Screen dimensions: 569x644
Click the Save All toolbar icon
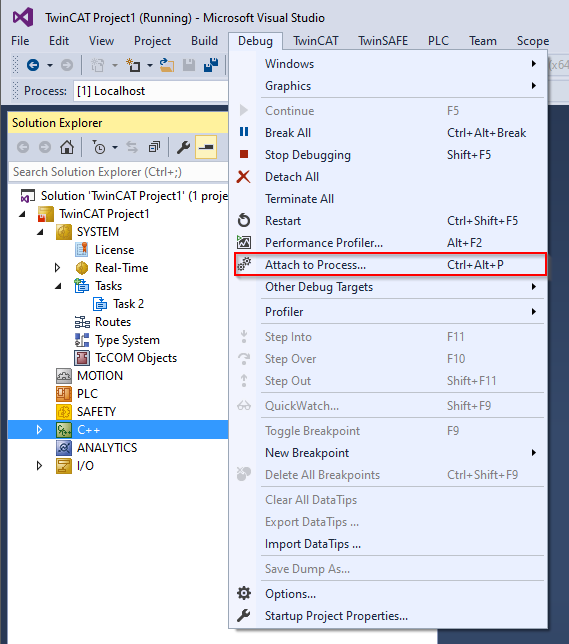[211, 65]
